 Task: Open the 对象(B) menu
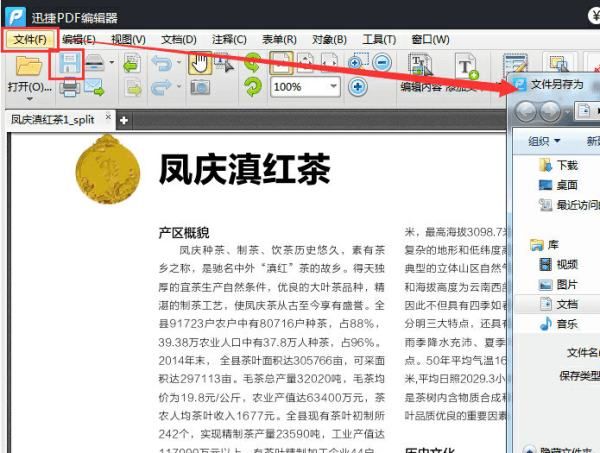pos(329,39)
